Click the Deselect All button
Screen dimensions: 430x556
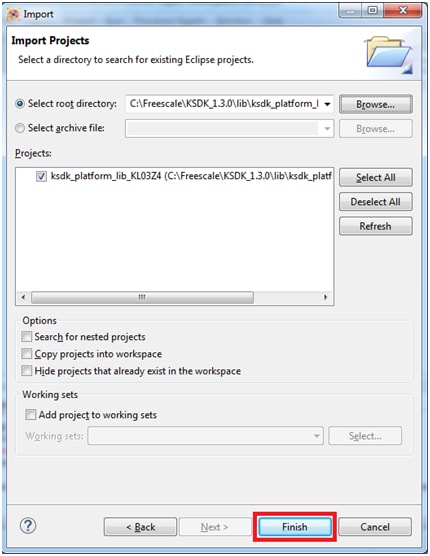(375, 202)
